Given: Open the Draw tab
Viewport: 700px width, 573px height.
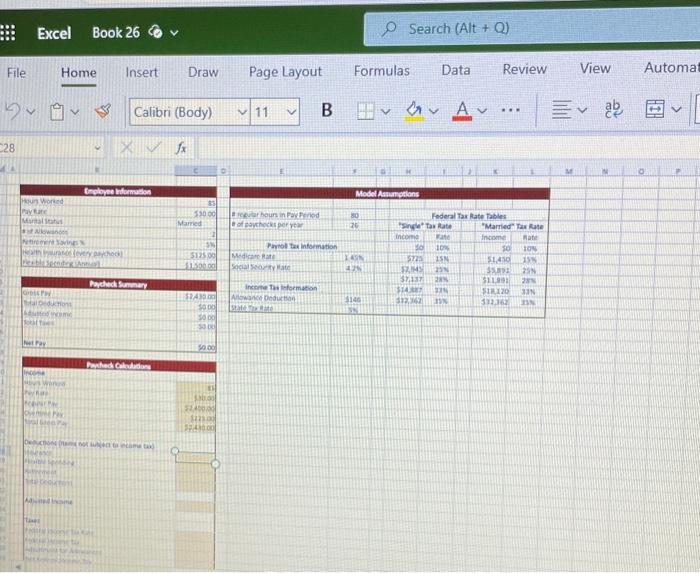Looking at the screenshot, I should [x=203, y=71].
